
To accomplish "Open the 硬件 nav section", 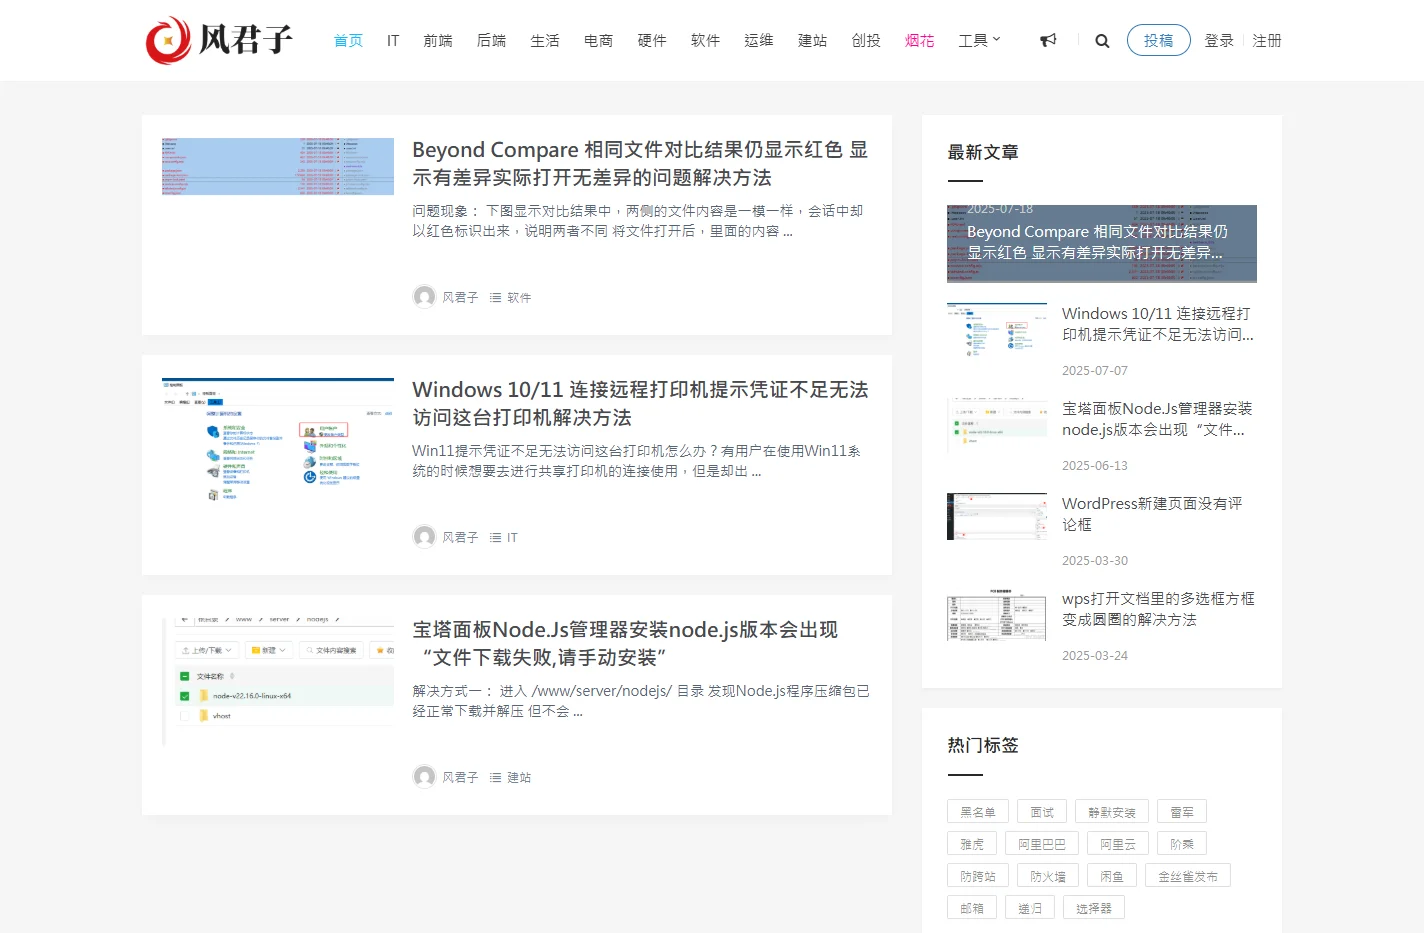I will 652,41.
